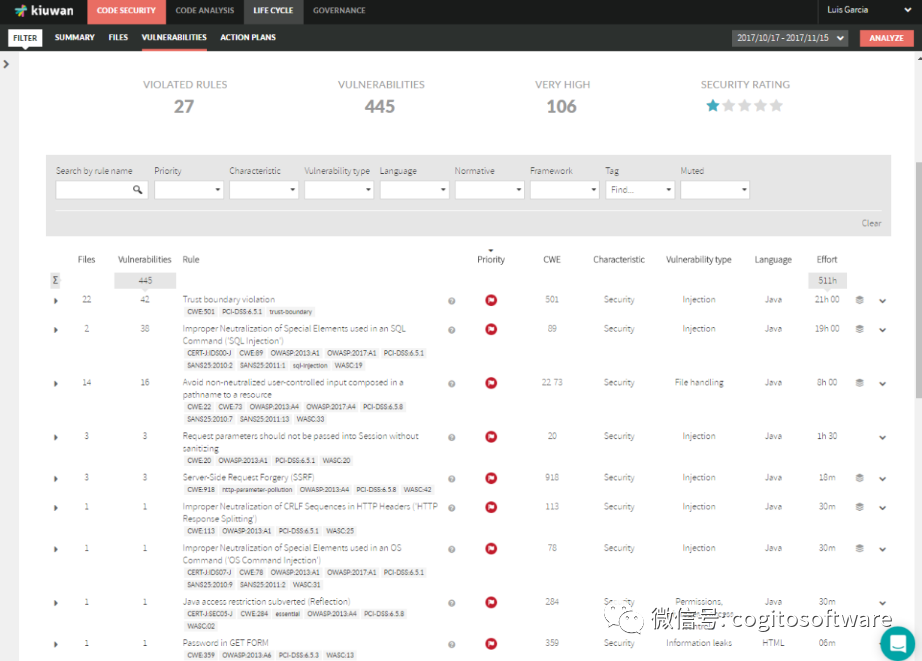The image size is (922, 661).
Task: Open help icon for Request parameters rule
Action: pyautogui.click(x=452, y=437)
